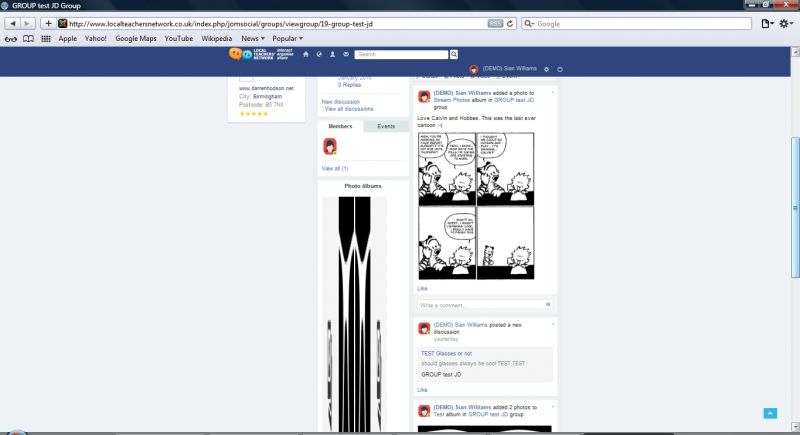Add a bookmark with the plus button
Viewport: 800px width, 435px height.
48,23
